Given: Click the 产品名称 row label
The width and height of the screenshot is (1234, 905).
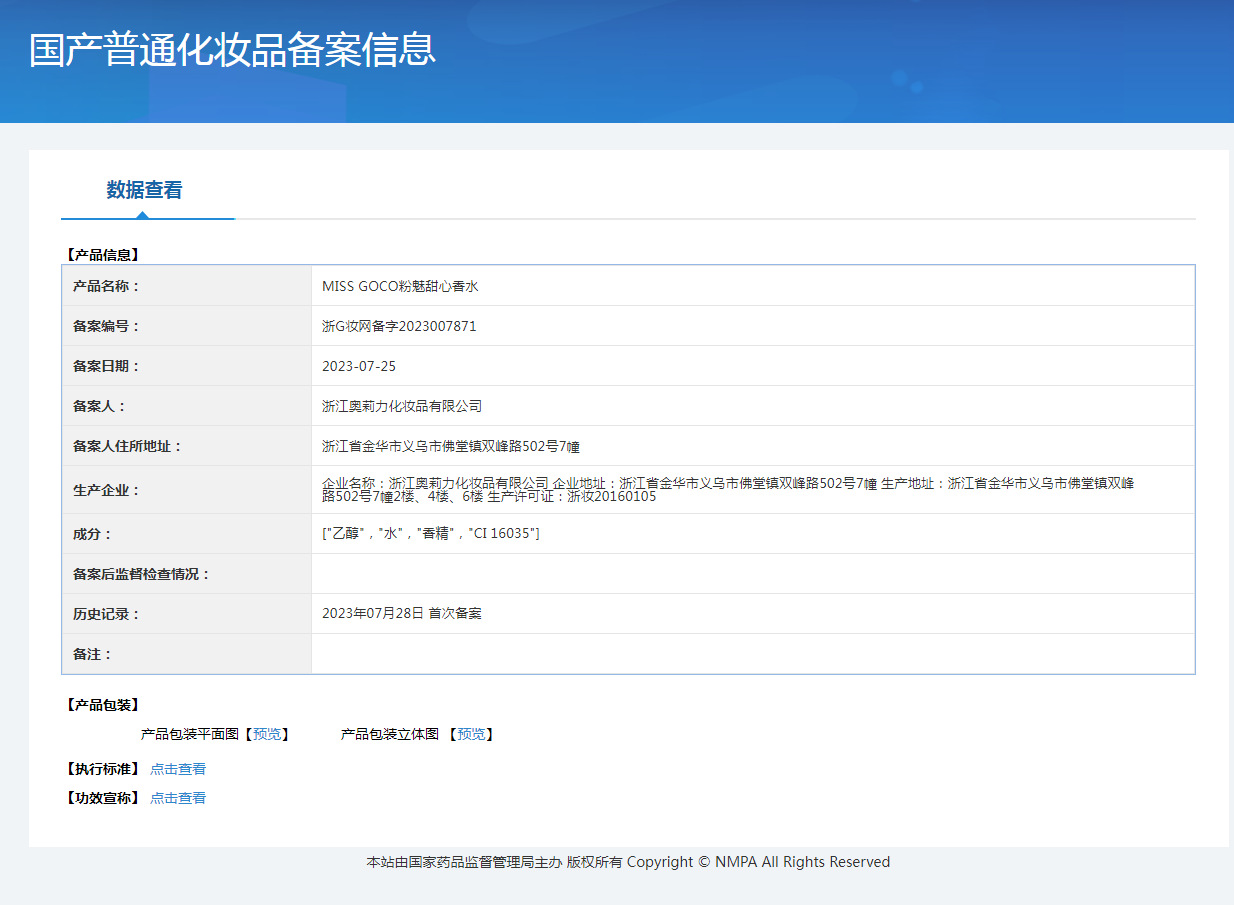Looking at the screenshot, I should [x=107, y=286].
